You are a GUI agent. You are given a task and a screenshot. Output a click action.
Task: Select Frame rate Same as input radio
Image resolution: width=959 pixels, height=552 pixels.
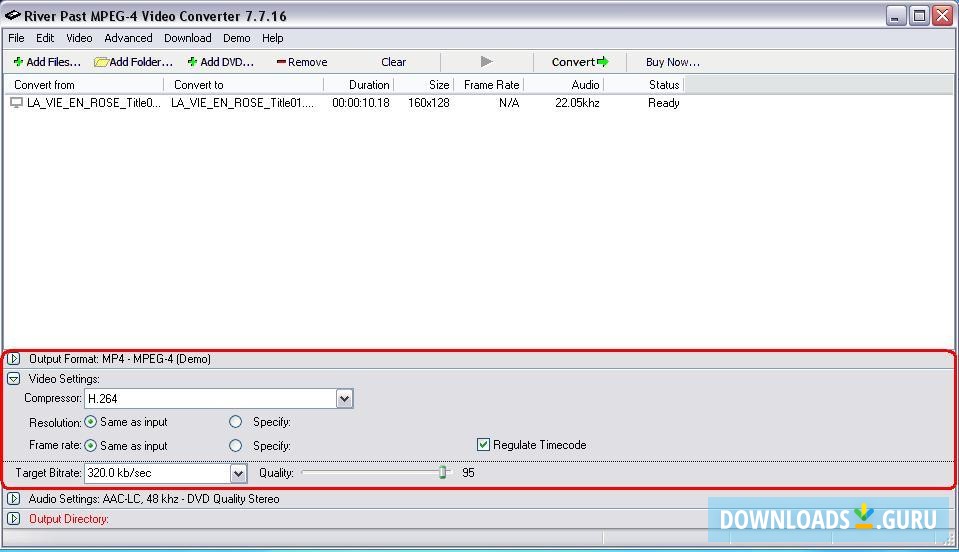(x=91, y=446)
